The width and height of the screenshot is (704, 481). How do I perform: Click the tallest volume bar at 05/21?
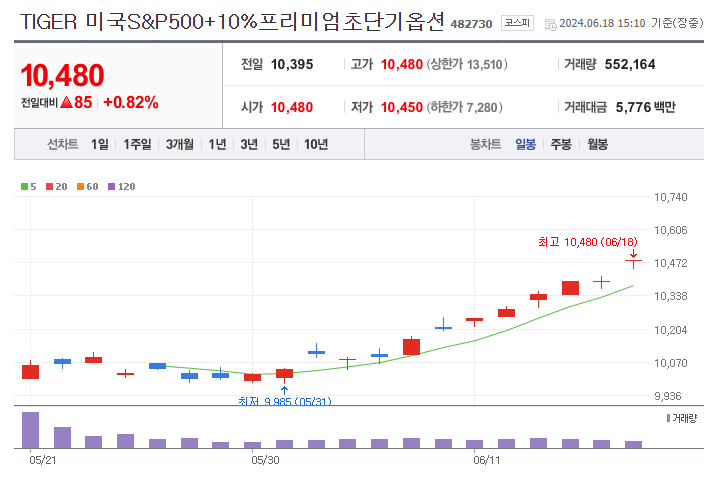coord(31,430)
